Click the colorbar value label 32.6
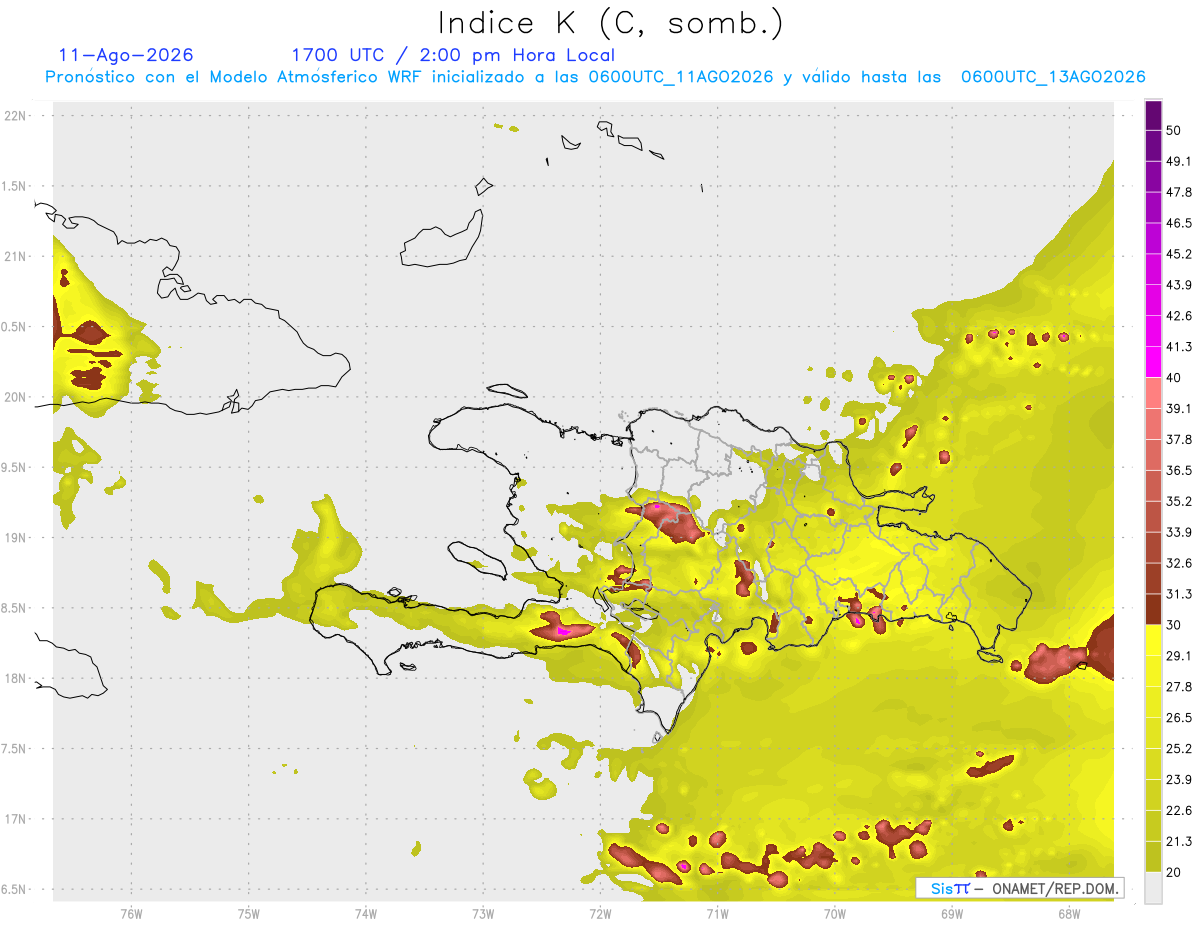This screenshot has height=927, width=1200. pyautogui.click(x=1179, y=563)
